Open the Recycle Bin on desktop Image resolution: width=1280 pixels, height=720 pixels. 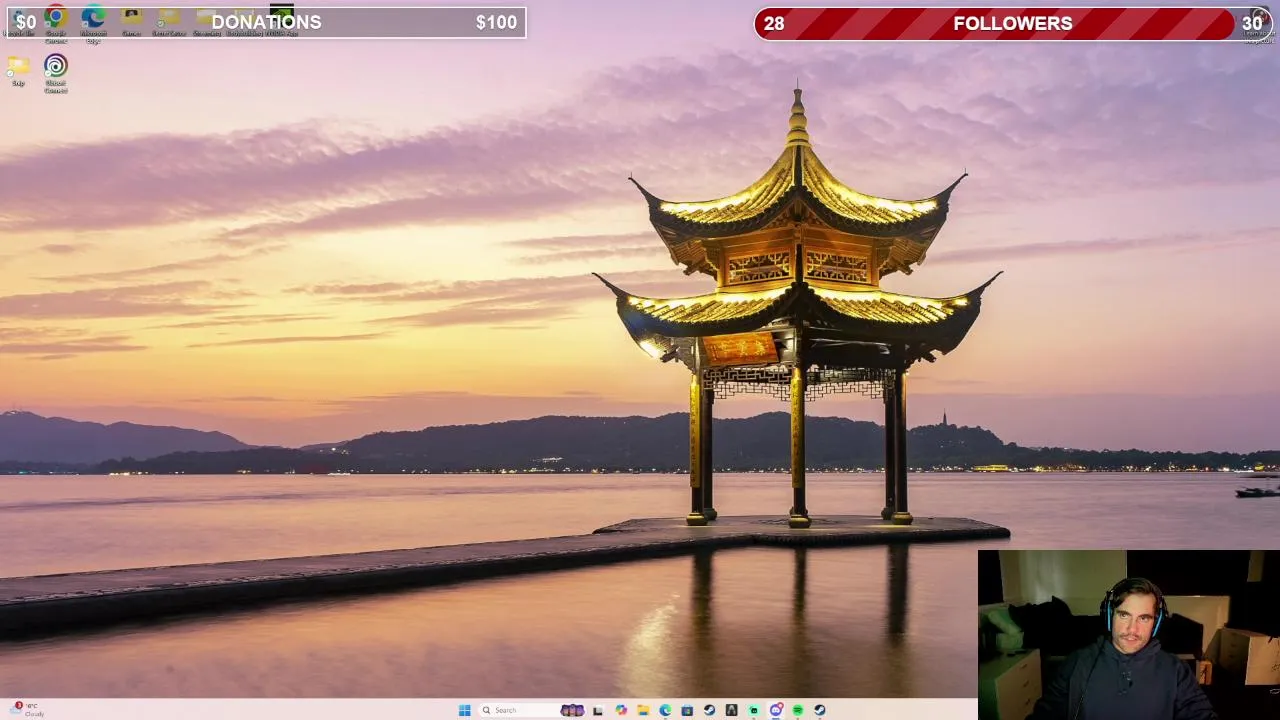coord(18,21)
